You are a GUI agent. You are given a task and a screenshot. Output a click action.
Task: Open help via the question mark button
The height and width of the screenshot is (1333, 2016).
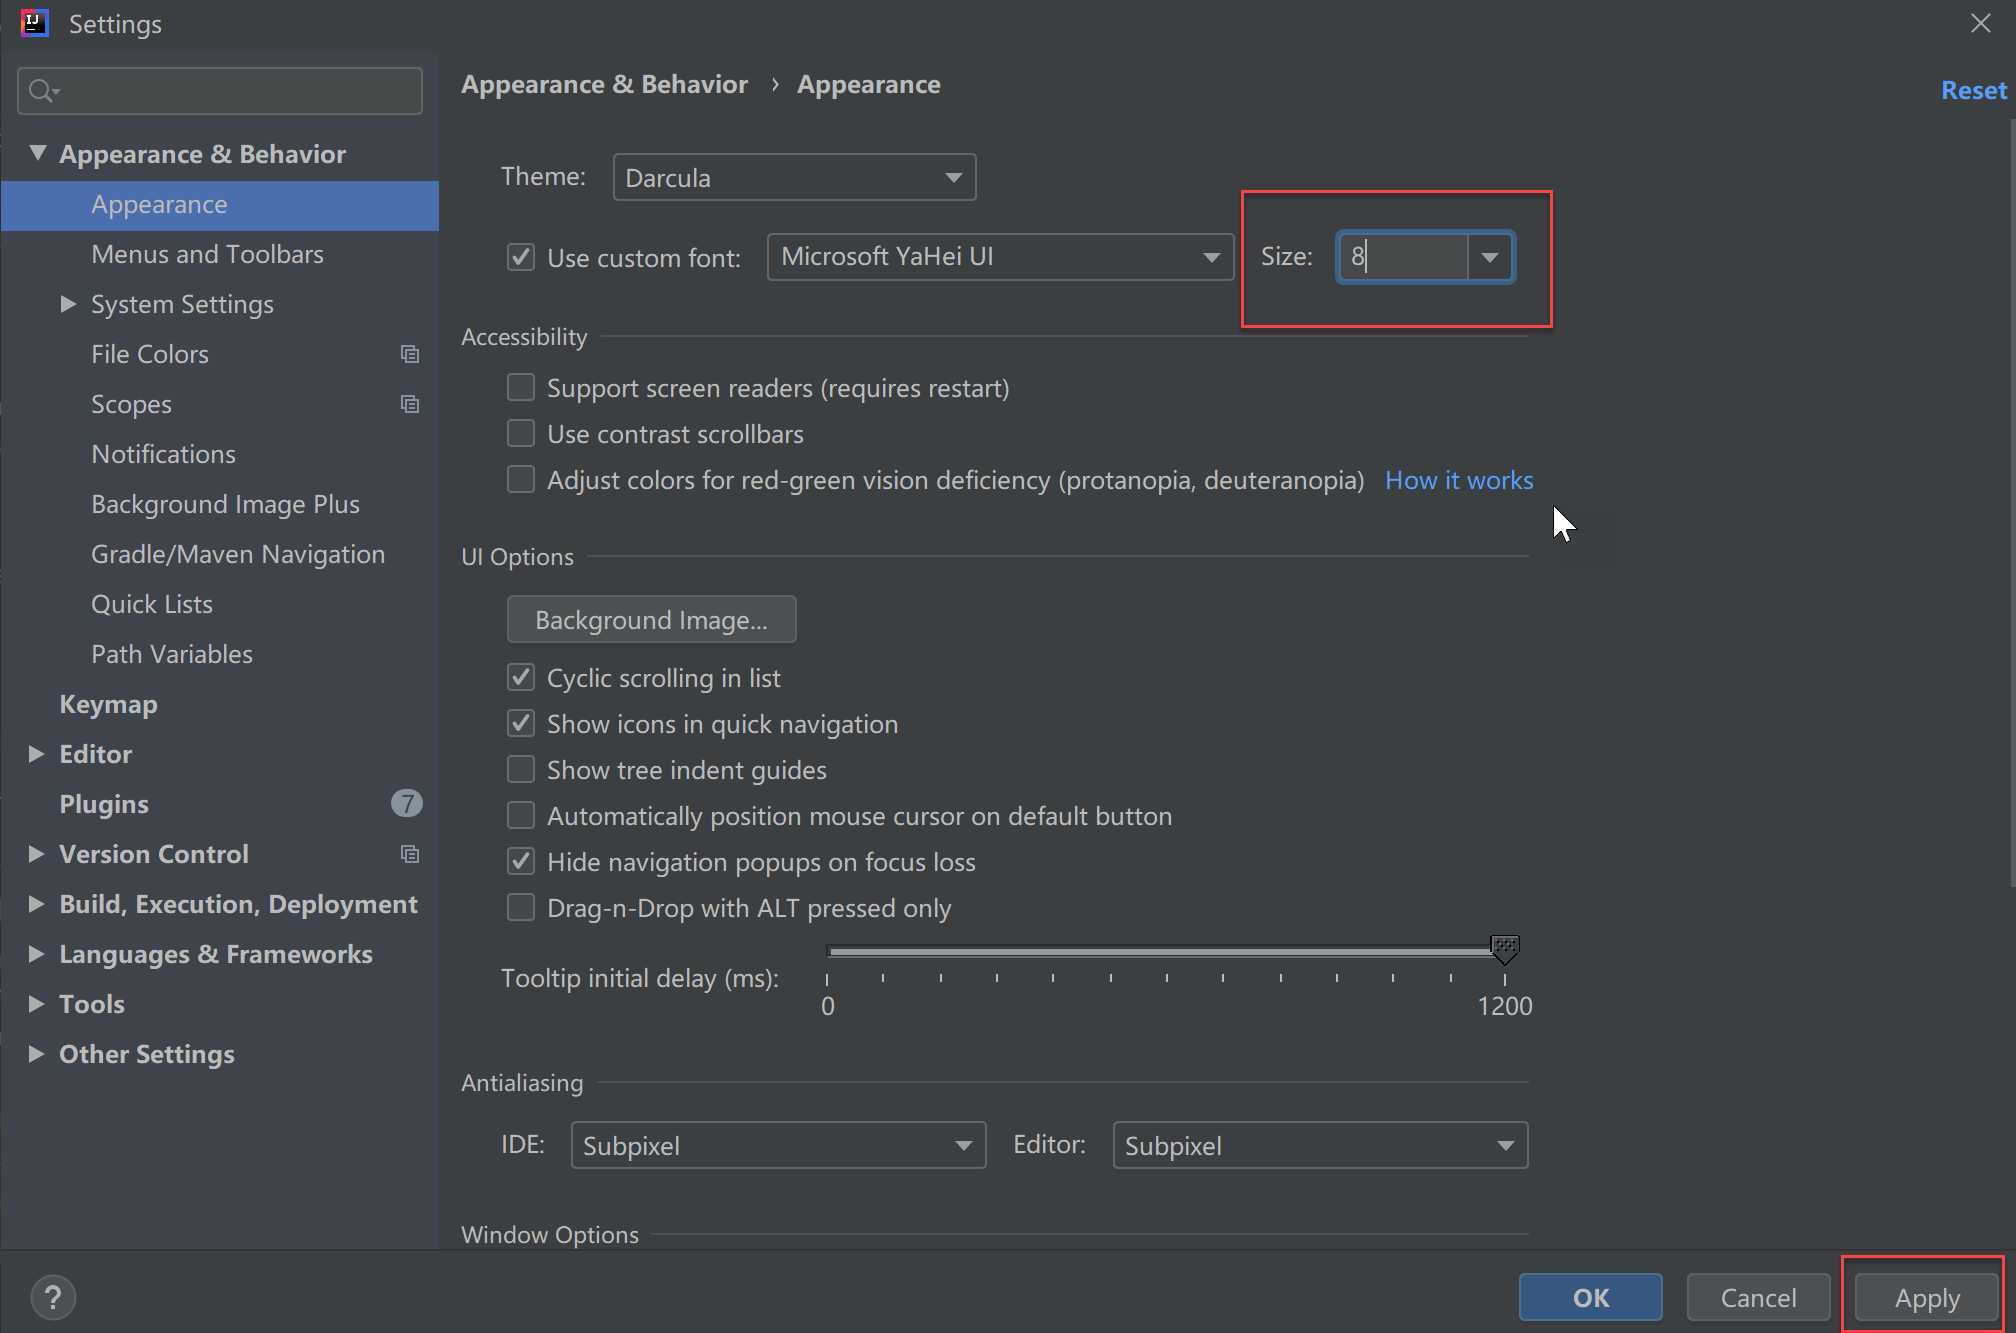[53, 1298]
